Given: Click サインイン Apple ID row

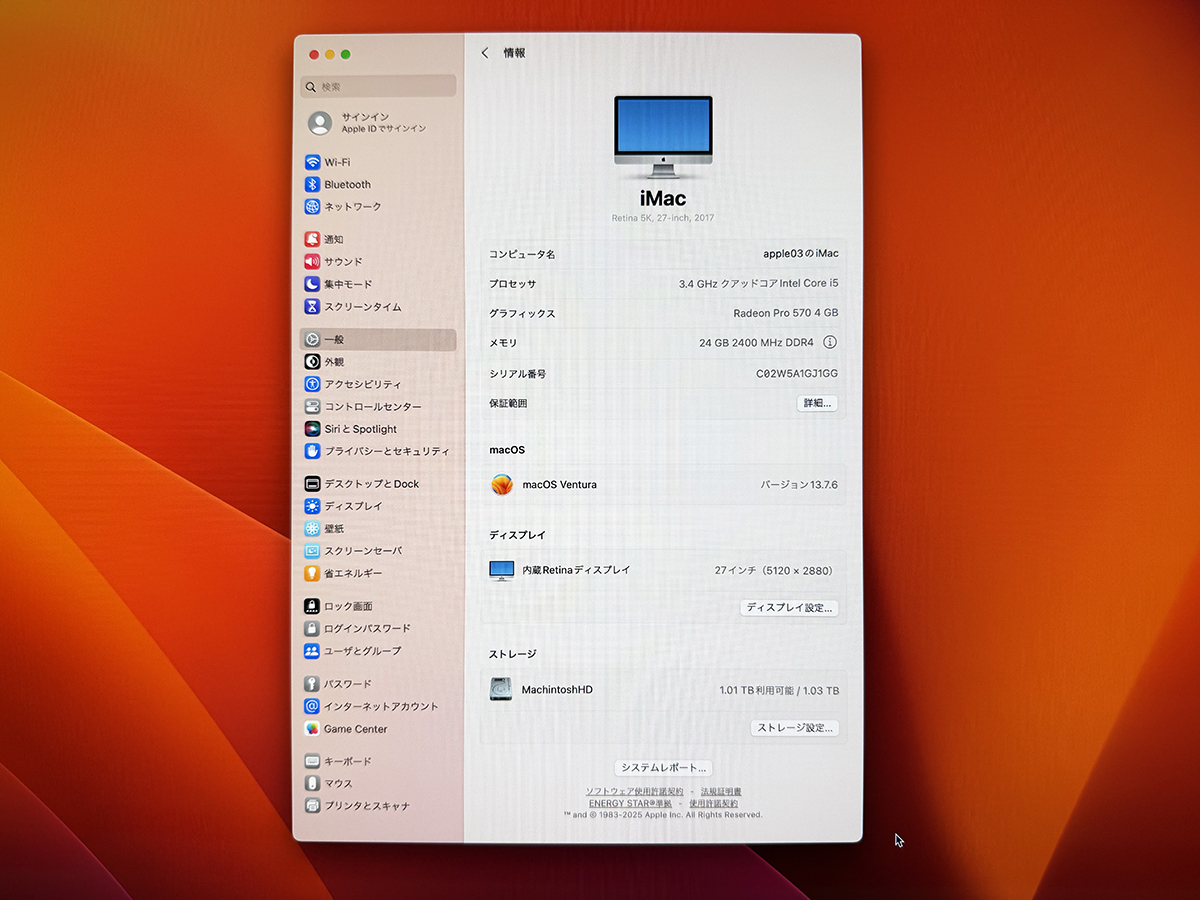Looking at the screenshot, I should click(x=378, y=123).
